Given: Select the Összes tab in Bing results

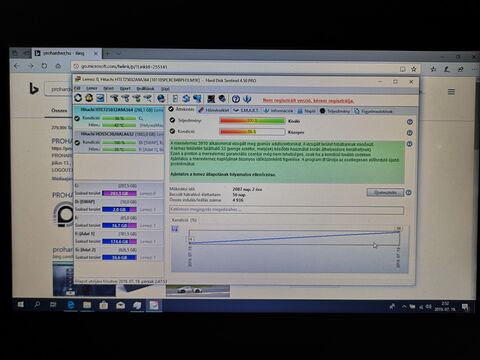Looking at the screenshot, I should coord(59,110).
